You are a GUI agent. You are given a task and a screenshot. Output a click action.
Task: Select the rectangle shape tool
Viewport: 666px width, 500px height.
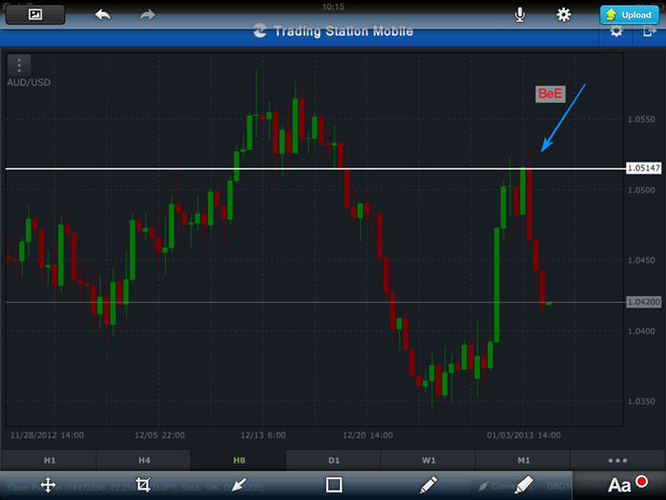[x=334, y=485]
